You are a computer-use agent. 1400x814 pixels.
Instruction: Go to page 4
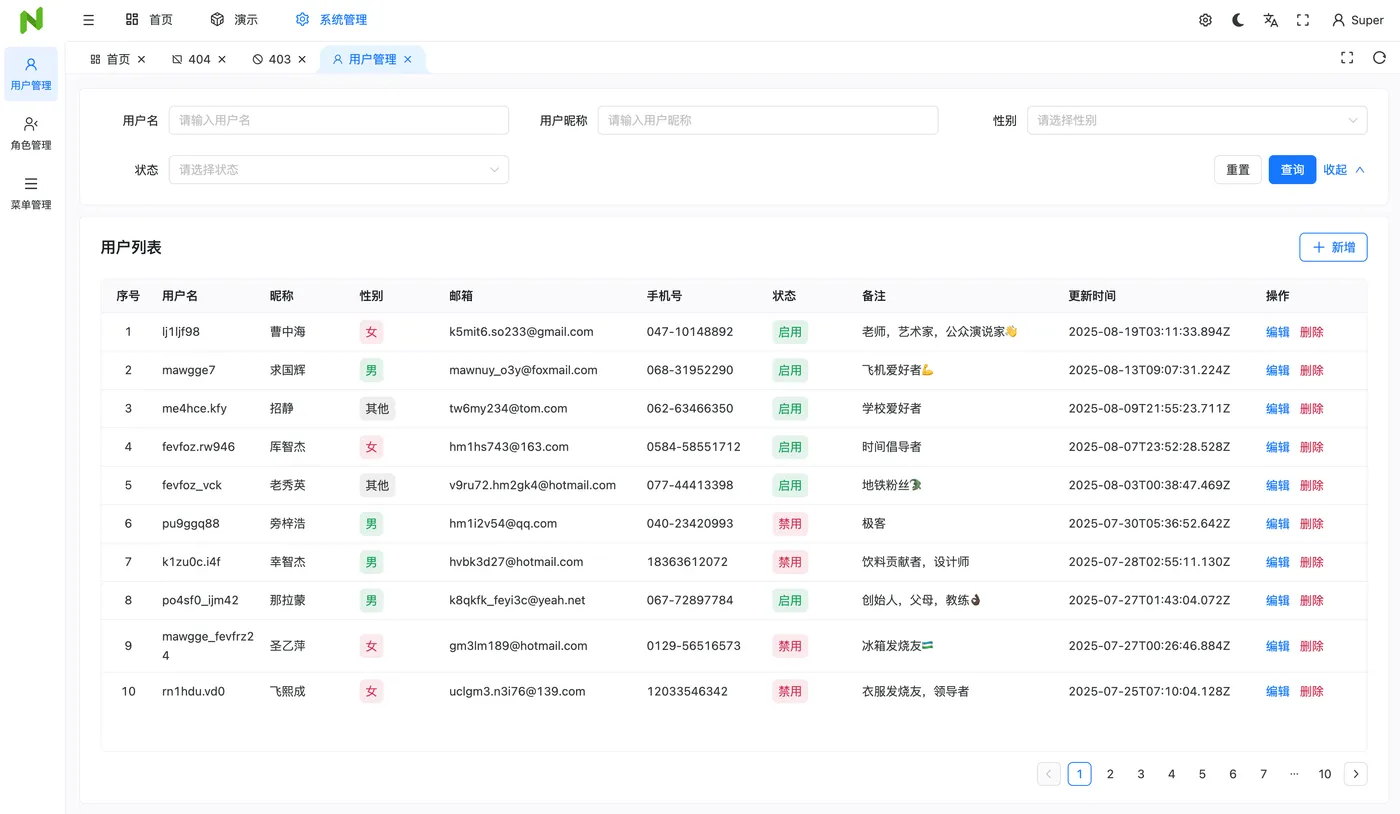[1171, 774]
